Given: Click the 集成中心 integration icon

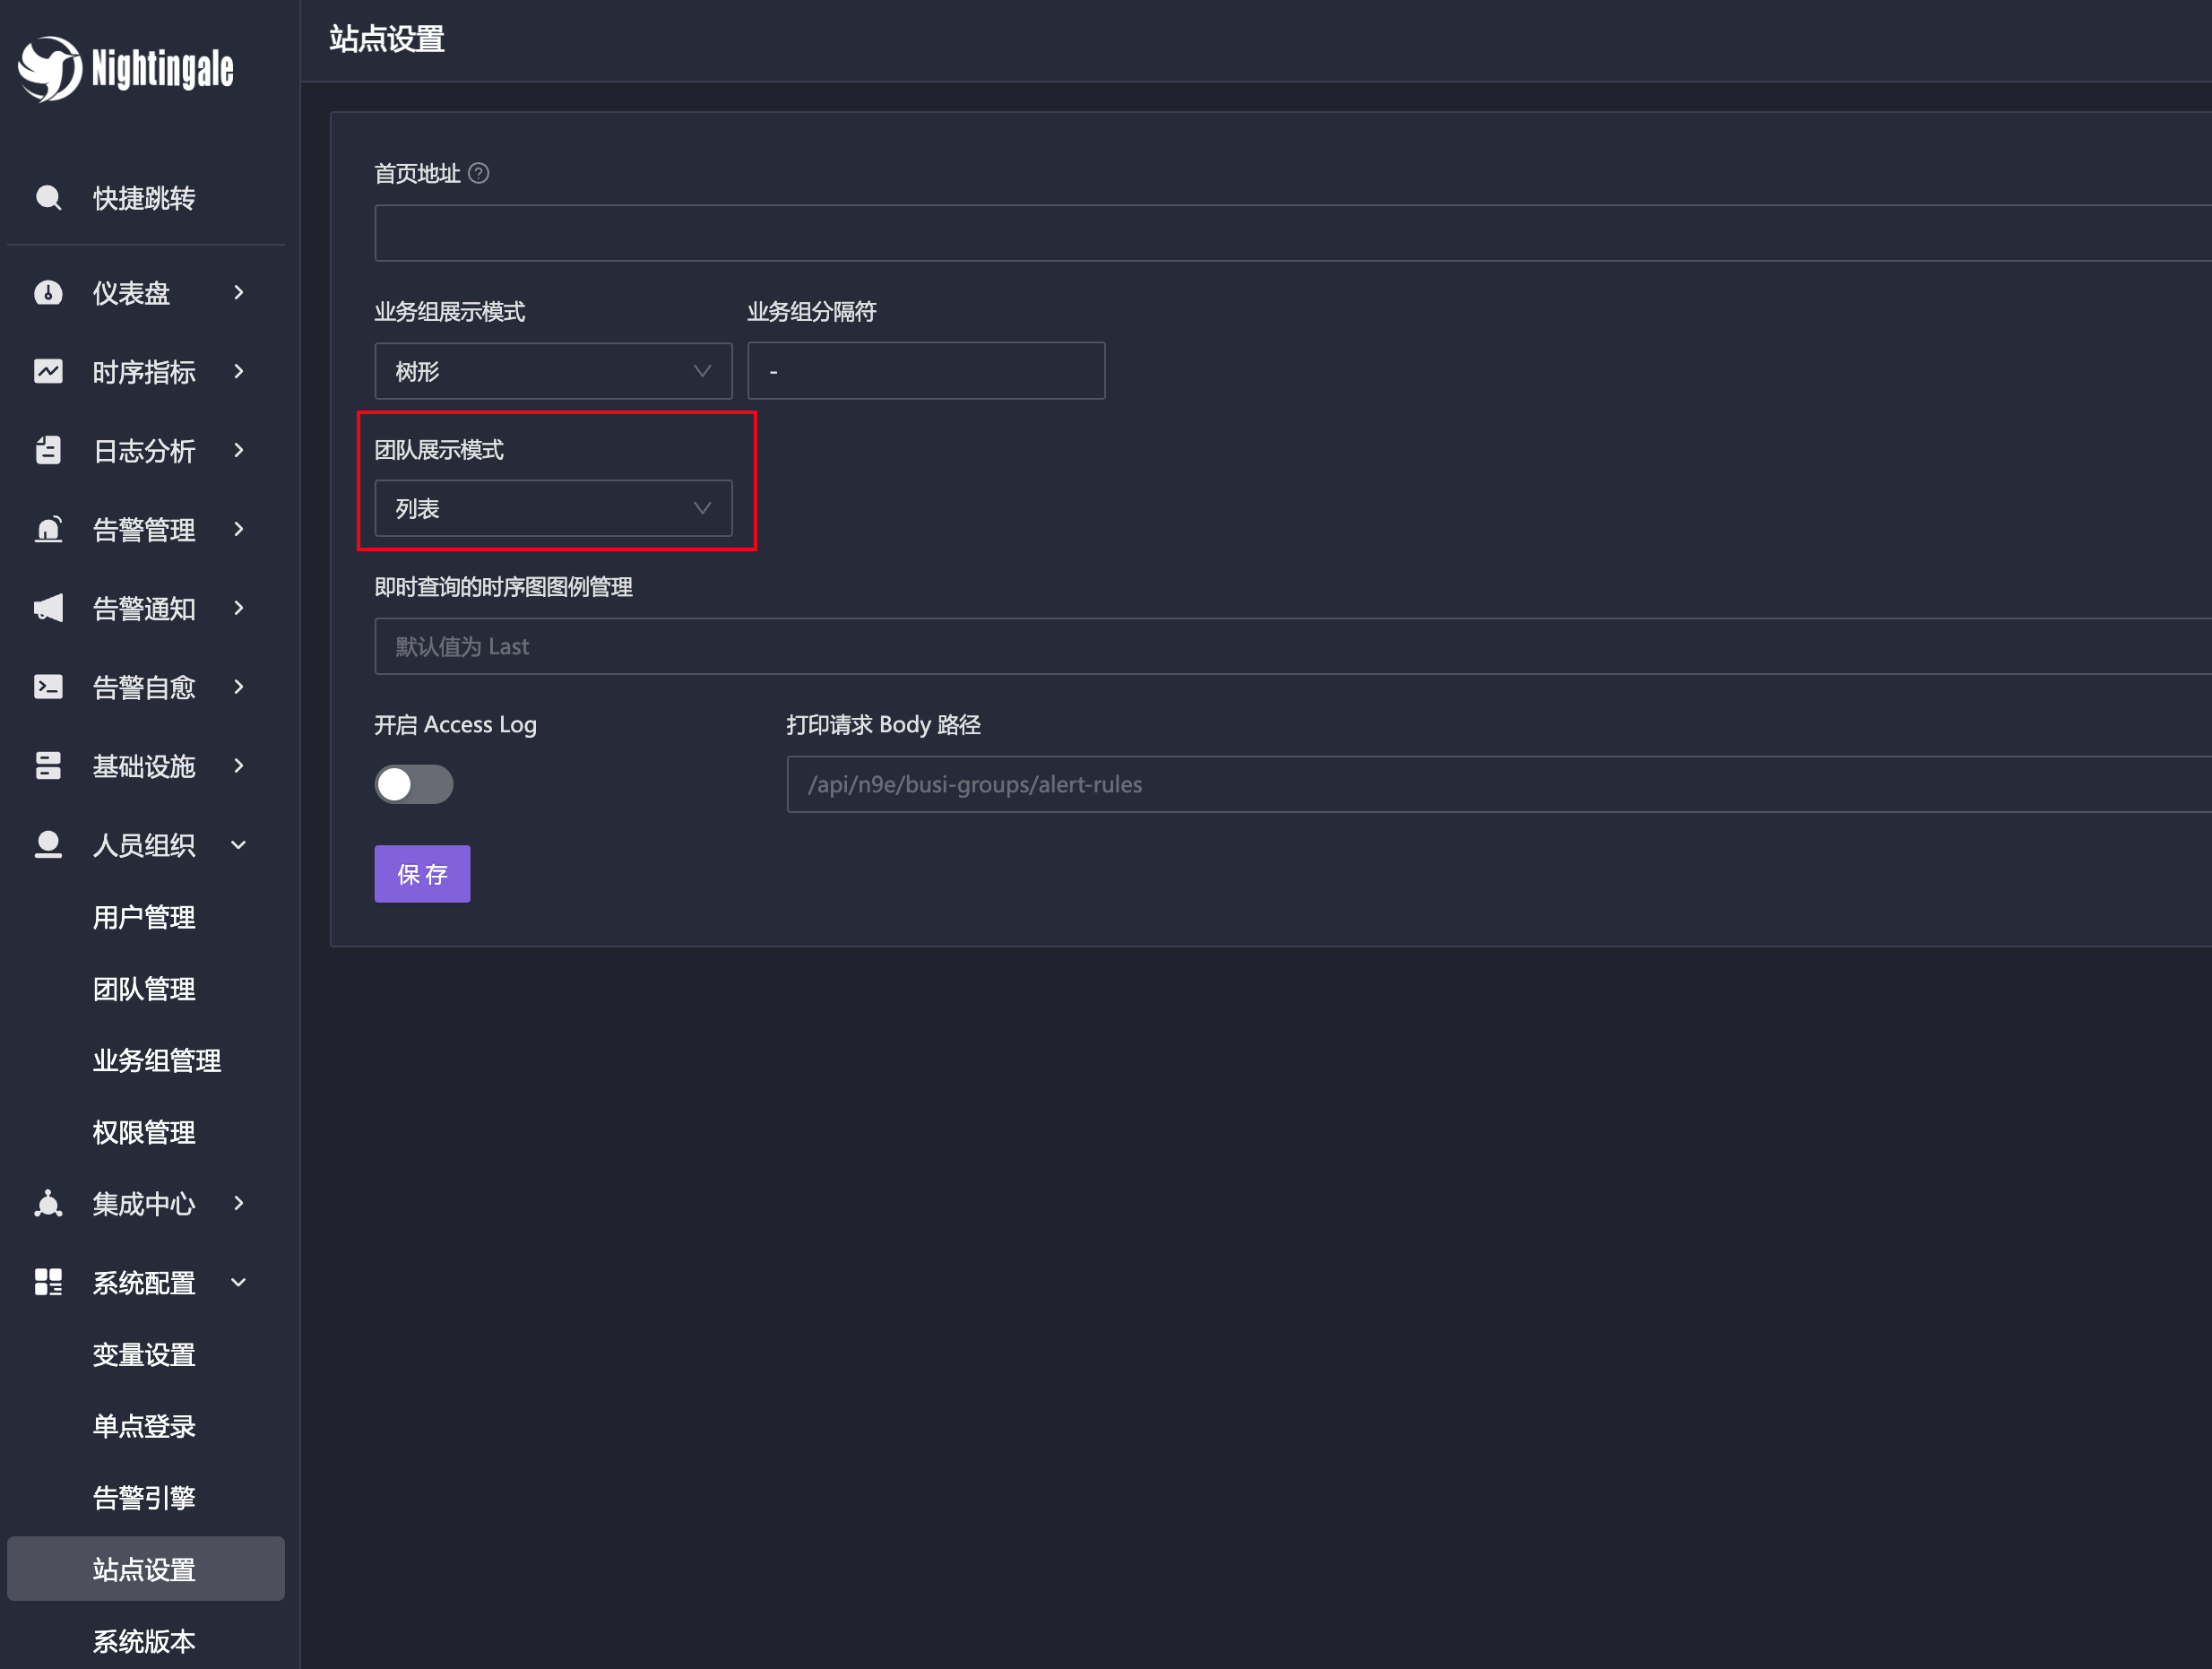Looking at the screenshot, I should click(x=48, y=1203).
